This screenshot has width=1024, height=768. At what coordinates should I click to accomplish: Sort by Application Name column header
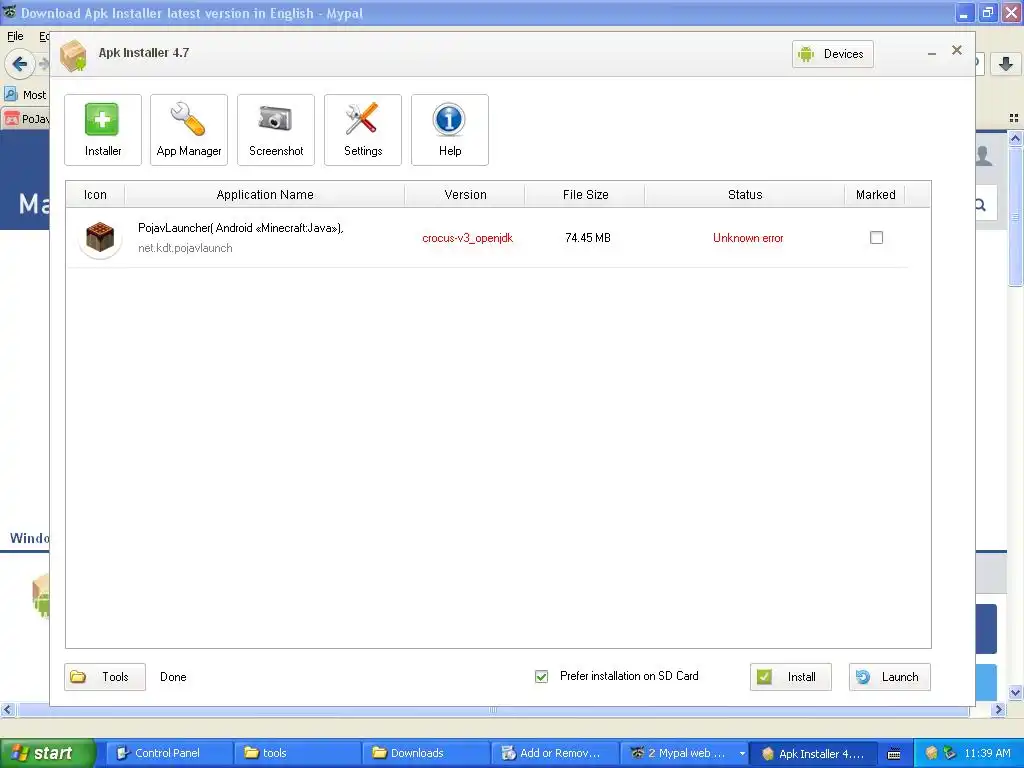[x=264, y=195]
